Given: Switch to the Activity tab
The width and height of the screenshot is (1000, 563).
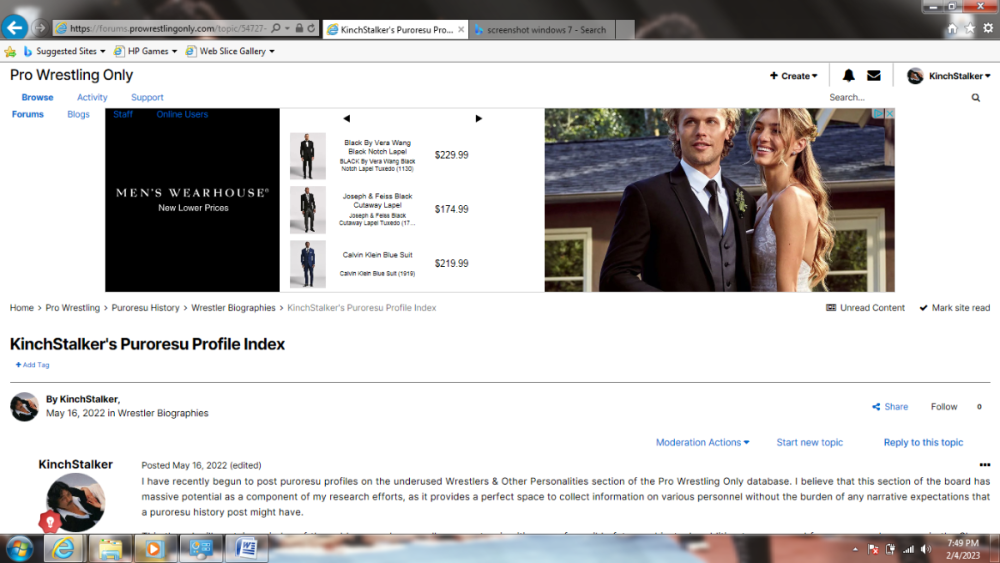Looking at the screenshot, I should pyautogui.click(x=92, y=98).
